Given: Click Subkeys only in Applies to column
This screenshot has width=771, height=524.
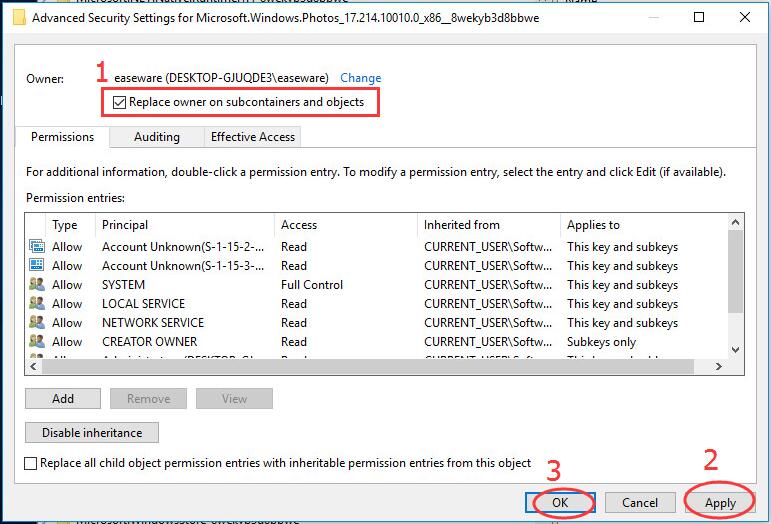Looking at the screenshot, I should pos(601,341).
